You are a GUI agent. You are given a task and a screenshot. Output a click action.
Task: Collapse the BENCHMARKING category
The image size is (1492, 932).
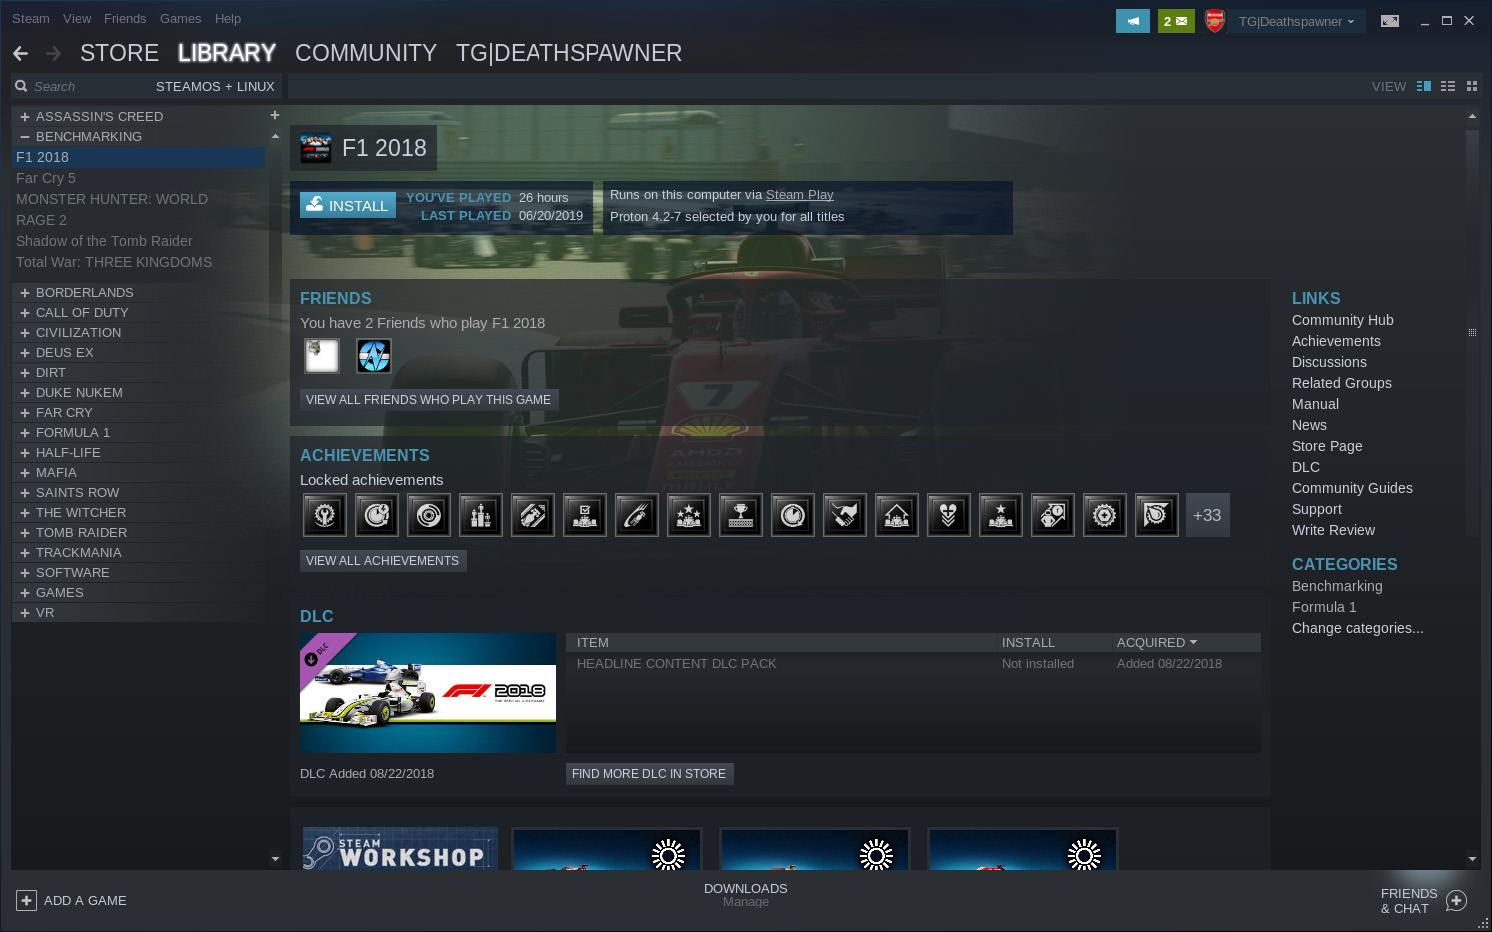(x=25, y=136)
